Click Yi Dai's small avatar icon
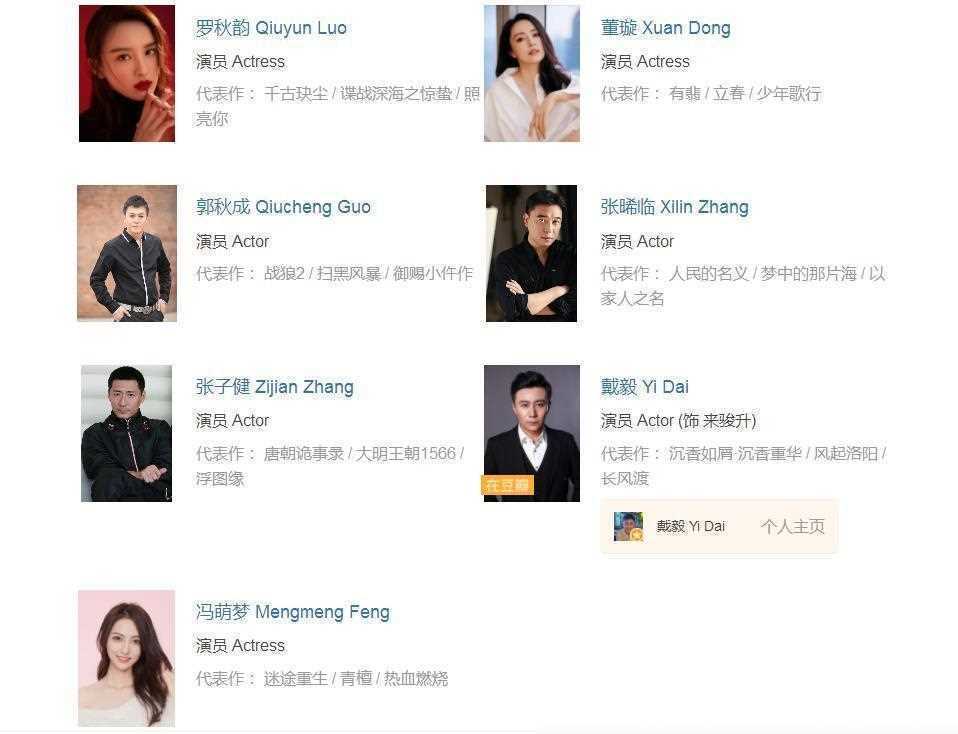The width and height of the screenshot is (958, 734). 629,527
